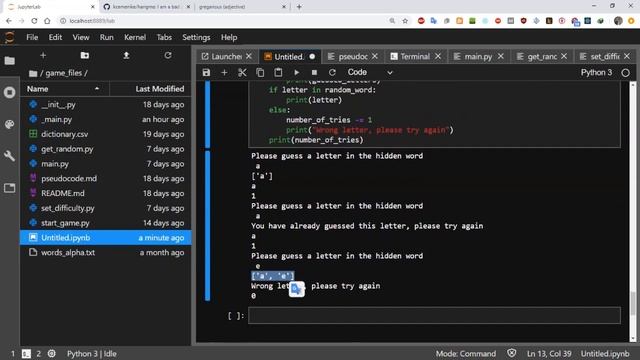Viewport: 640px width, 360px height.
Task: Open the Notebook Tools wrench sidebar
Action: (x=9, y=156)
